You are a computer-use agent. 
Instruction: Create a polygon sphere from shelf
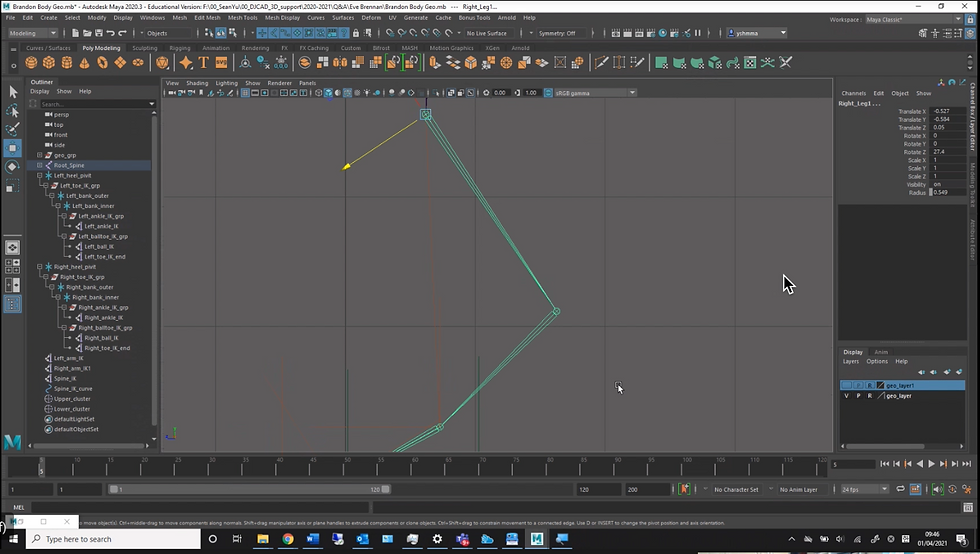(x=31, y=63)
